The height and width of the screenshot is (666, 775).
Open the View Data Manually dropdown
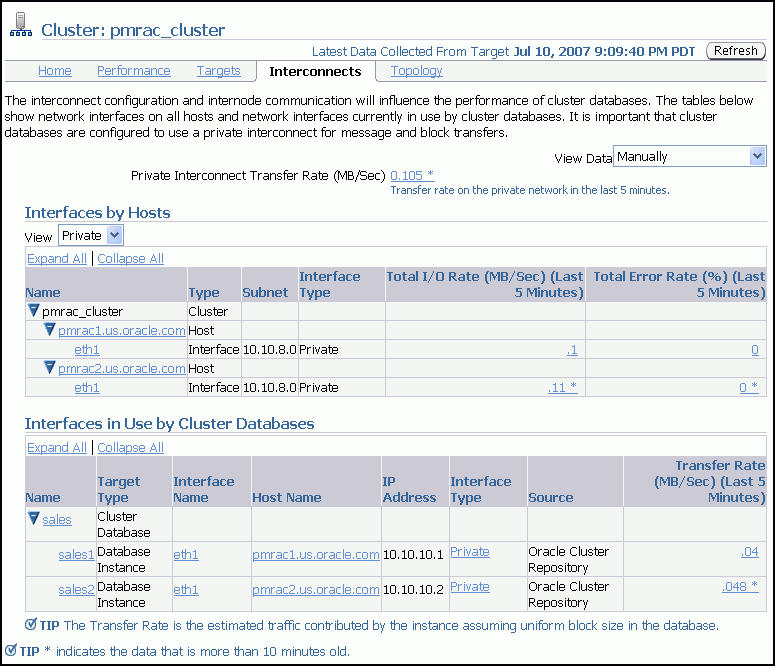coord(690,156)
